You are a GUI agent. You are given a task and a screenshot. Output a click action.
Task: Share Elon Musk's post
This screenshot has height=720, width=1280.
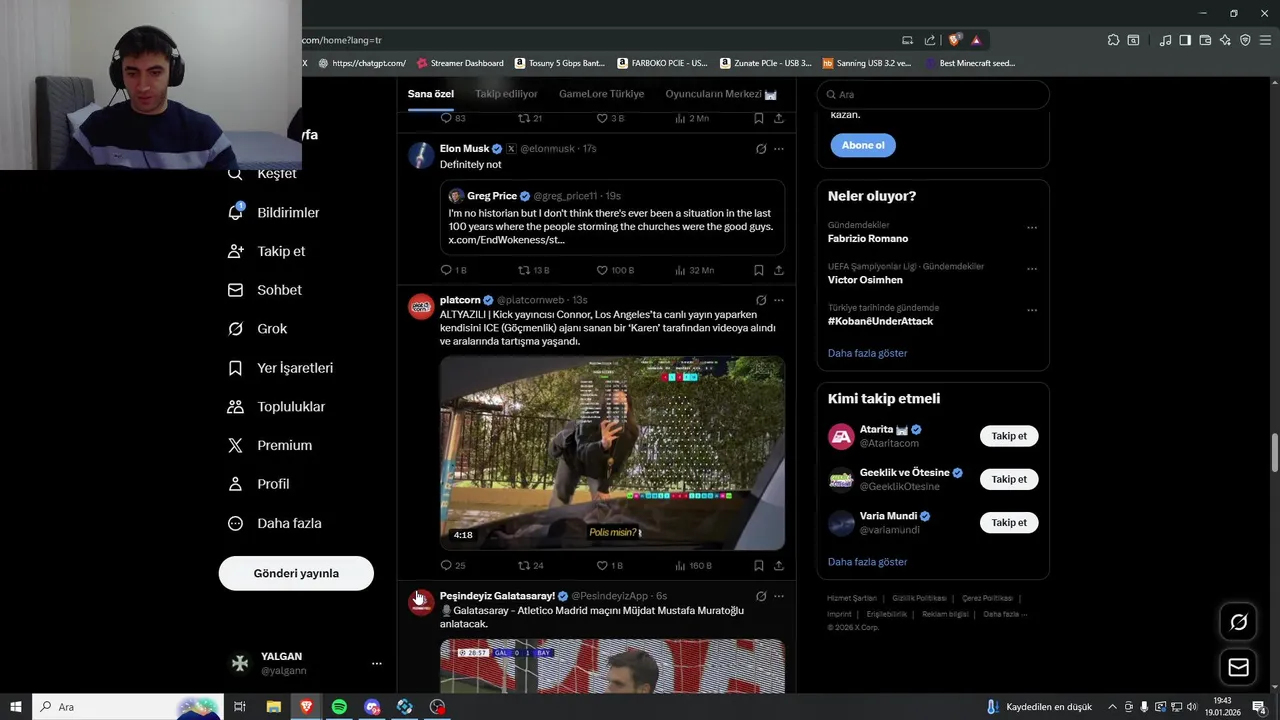[x=778, y=270]
